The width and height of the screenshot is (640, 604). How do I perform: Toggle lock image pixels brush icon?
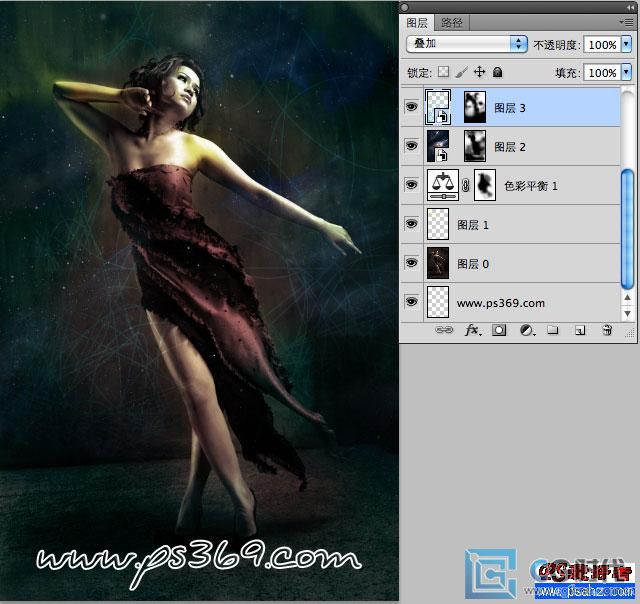[x=461, y=72]
